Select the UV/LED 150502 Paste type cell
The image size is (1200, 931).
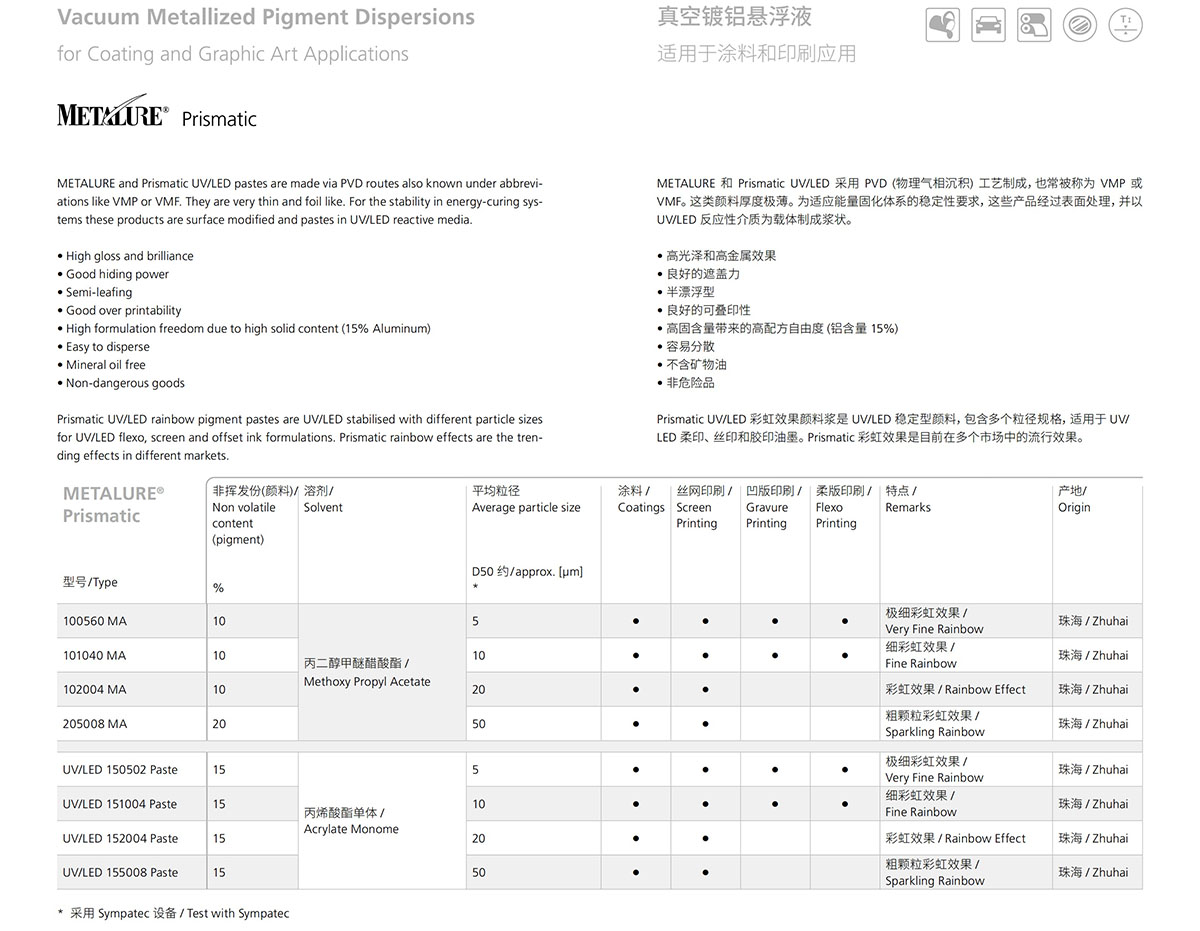(x=120, y=770)
